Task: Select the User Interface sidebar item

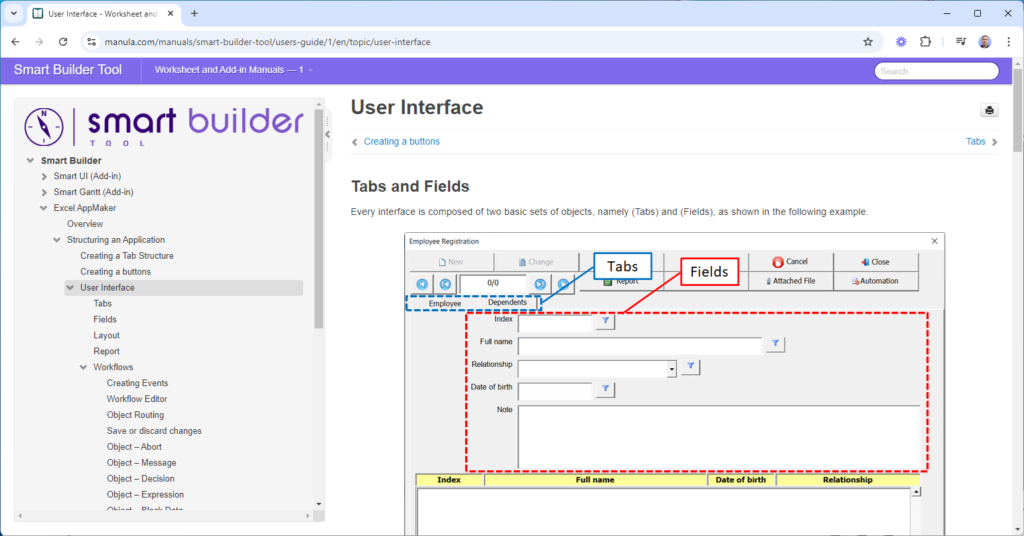Action: coord(184,288)
